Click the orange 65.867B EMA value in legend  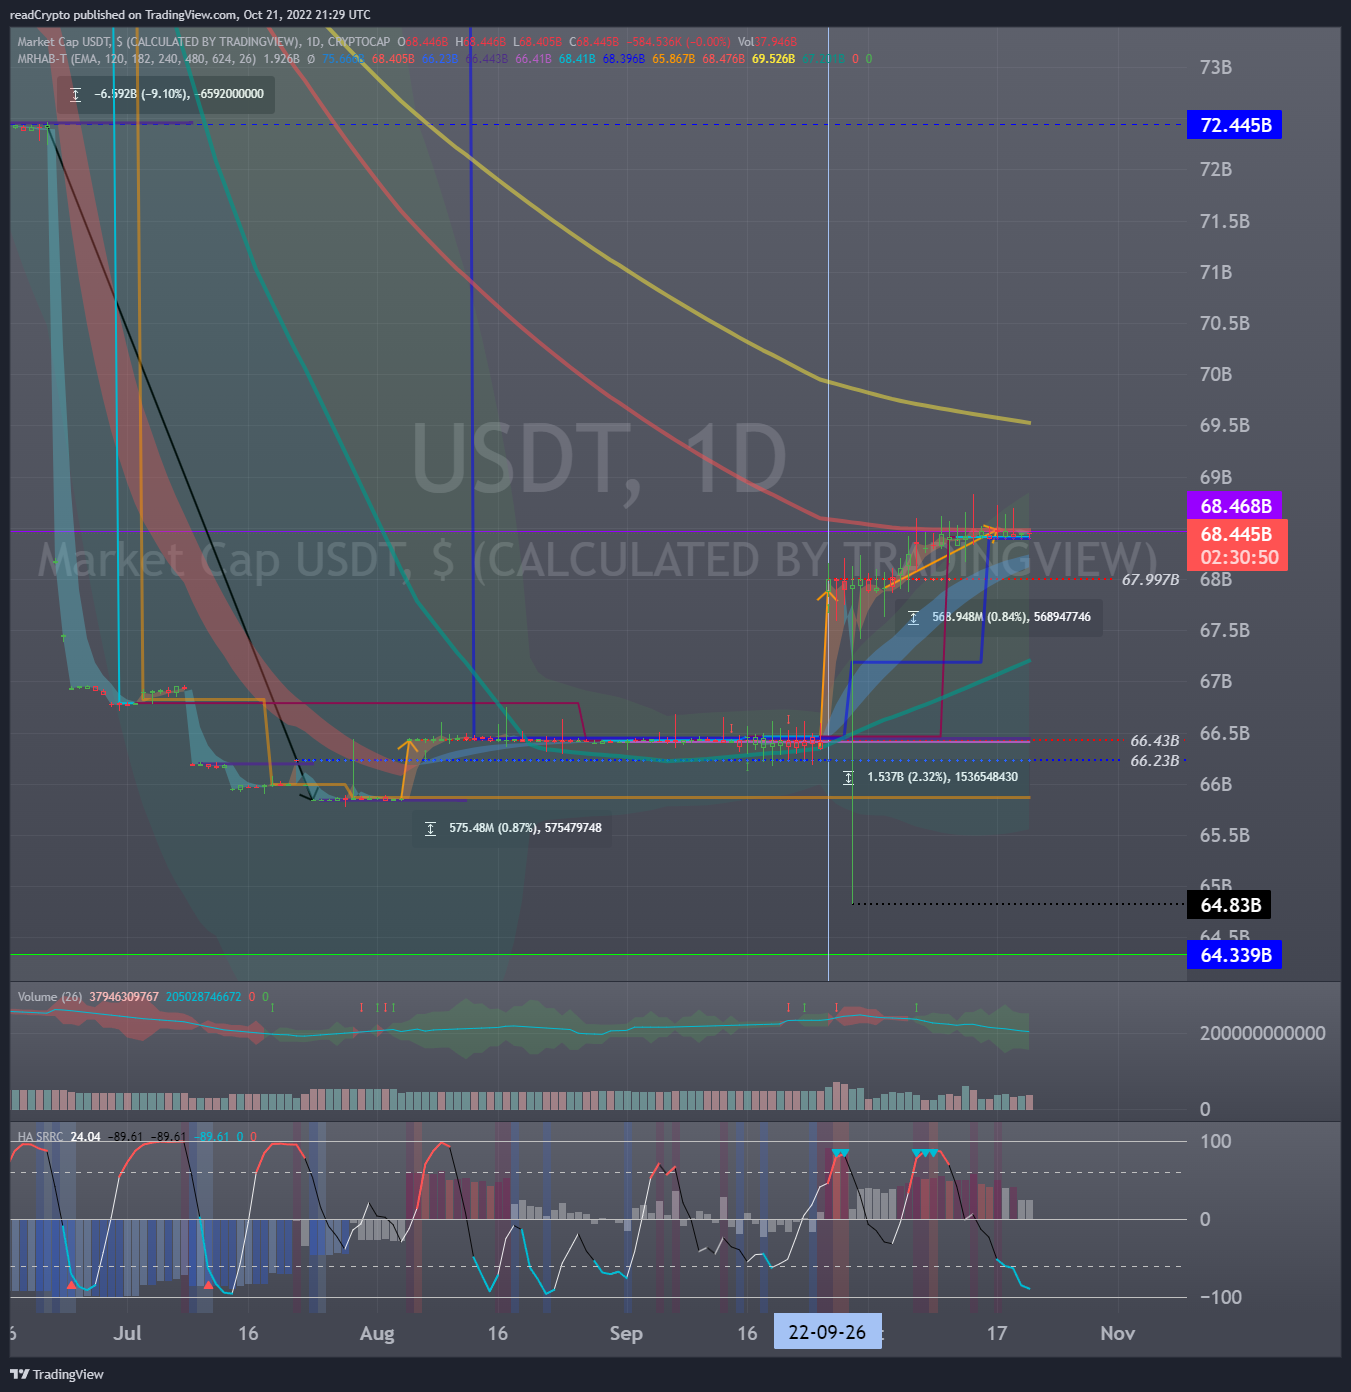673,59
